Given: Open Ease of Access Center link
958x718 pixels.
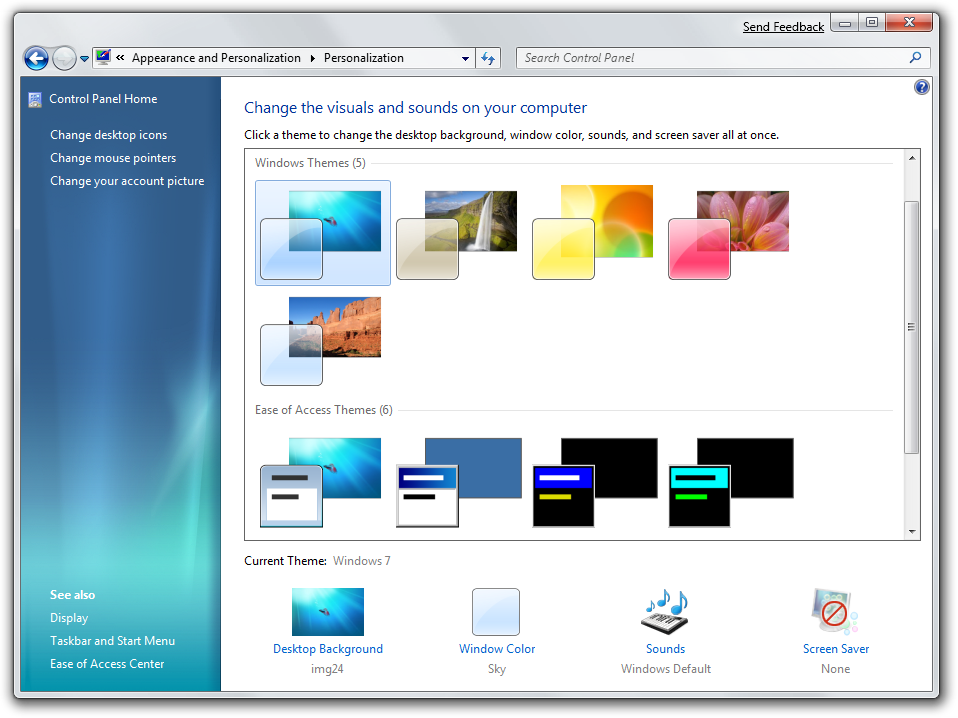Looking at the screenshot, I should [x=107, y=664].
